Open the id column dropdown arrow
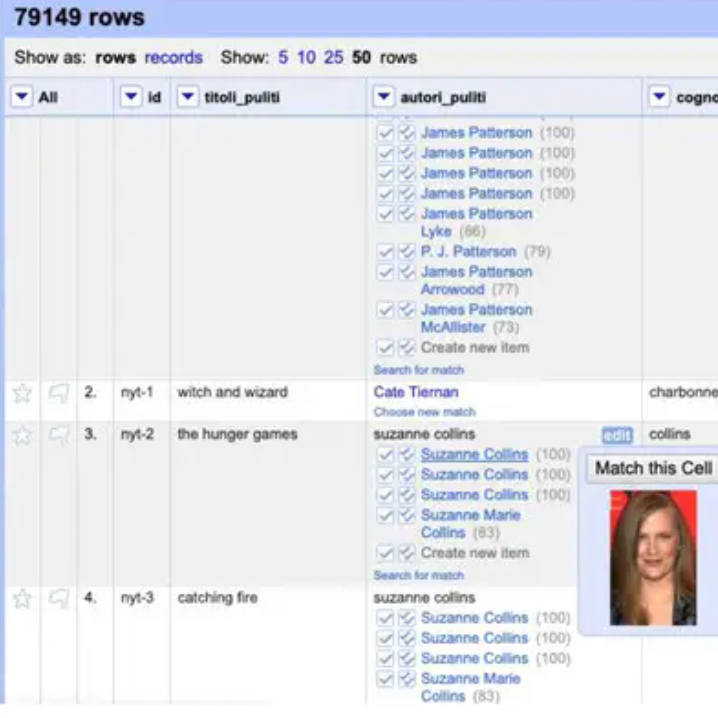The width and height of the screenshot is (718, 718). click(130, 96)
